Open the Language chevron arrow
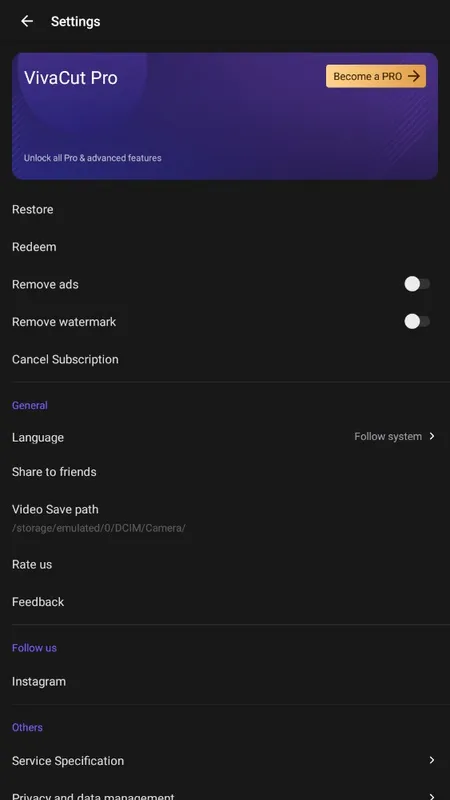 point(432,436)
